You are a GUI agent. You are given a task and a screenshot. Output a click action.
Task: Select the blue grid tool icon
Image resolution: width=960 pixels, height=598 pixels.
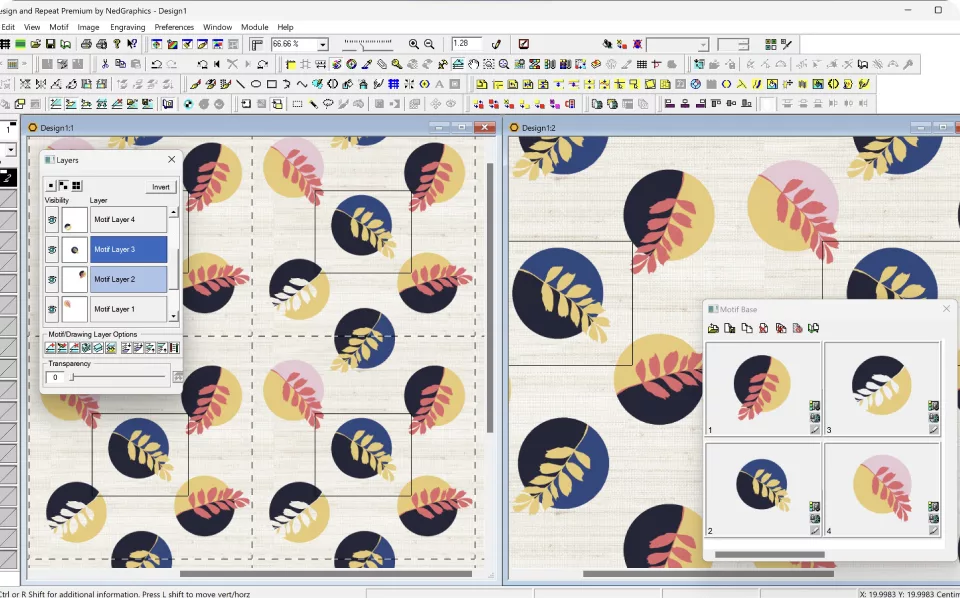(x=394, y=84)
